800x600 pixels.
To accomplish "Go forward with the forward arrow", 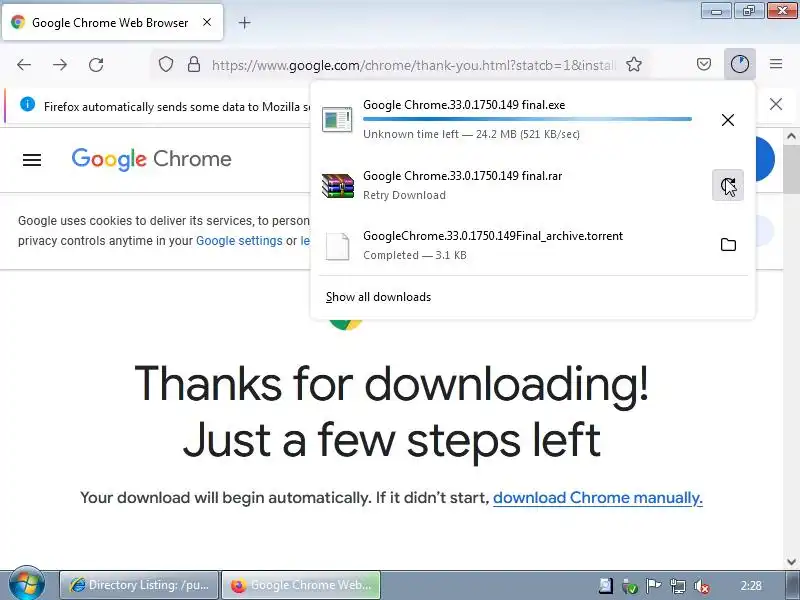I will (x=60, y=65).
